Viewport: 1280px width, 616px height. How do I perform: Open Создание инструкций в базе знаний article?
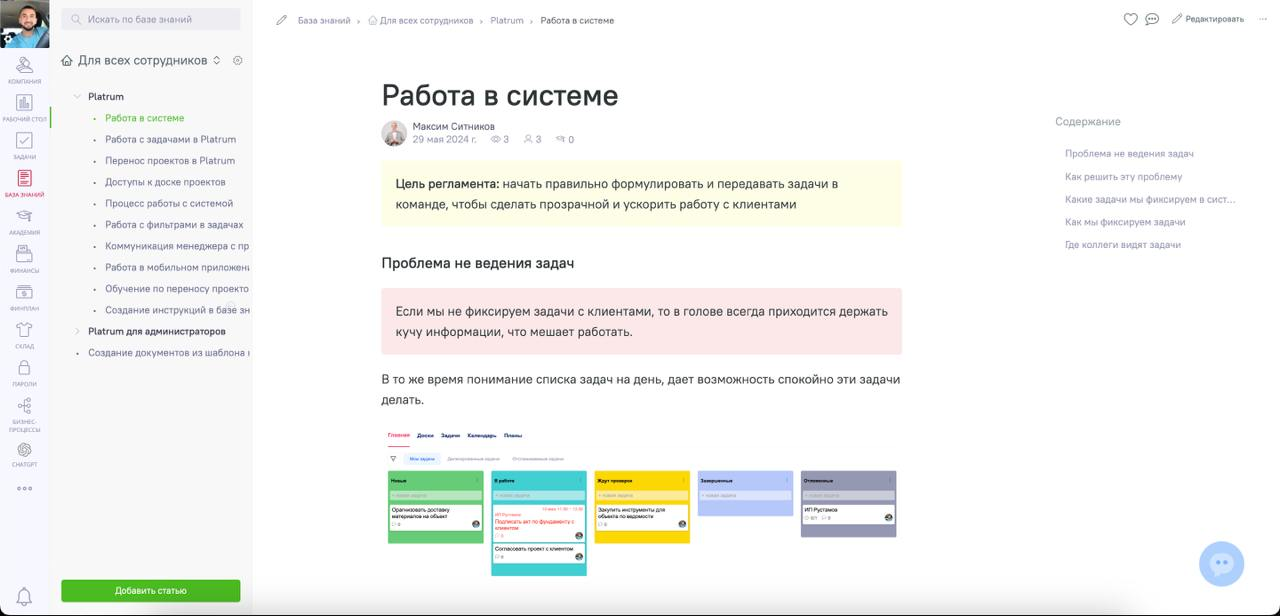click(177, 310)
